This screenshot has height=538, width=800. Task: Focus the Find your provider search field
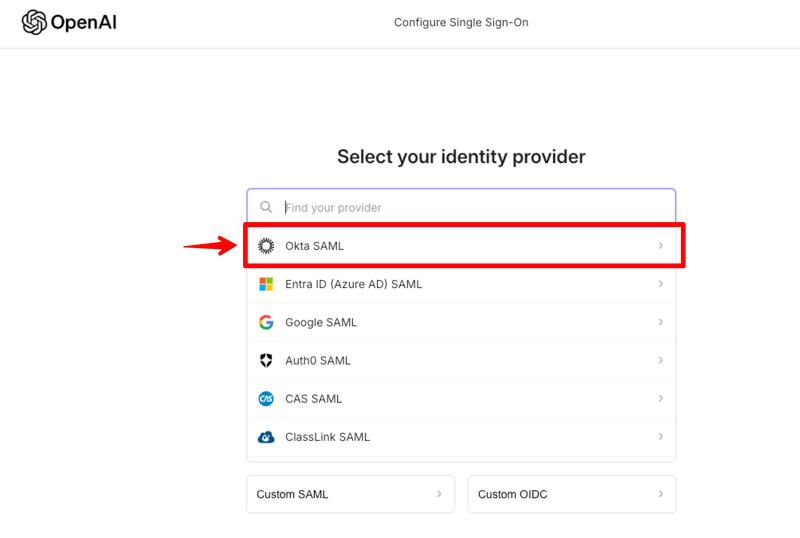pos(470,208)
